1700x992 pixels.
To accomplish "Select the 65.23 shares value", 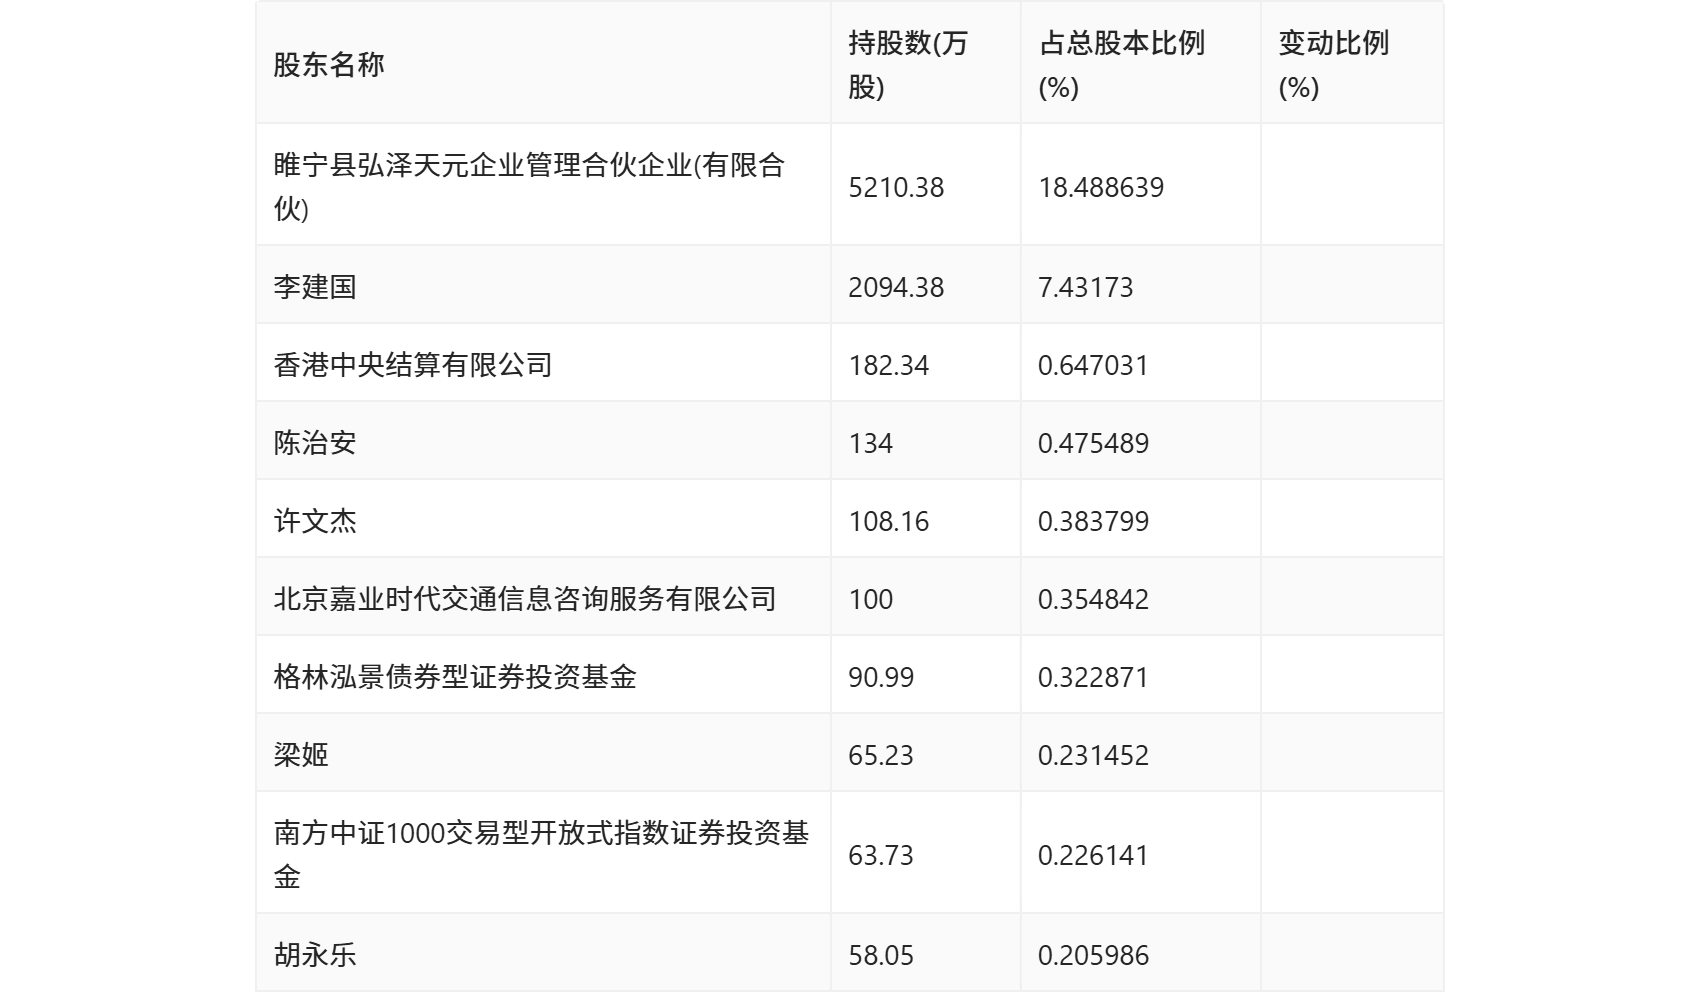I will pyautogui.click(x=881, y=755).
